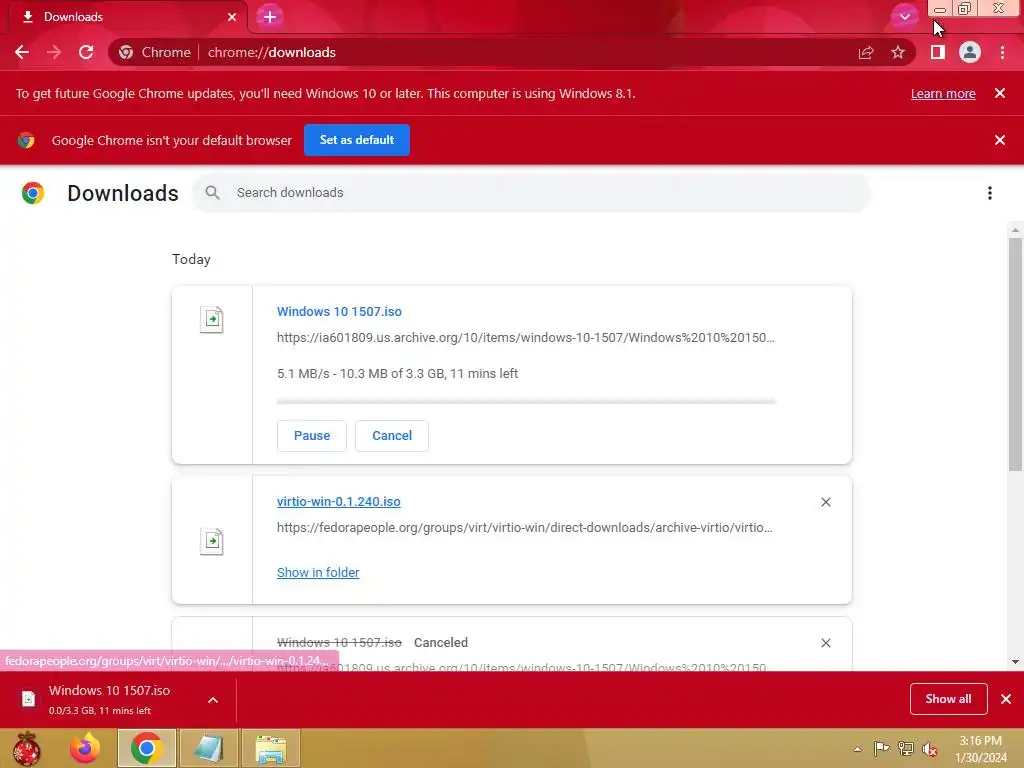Screen dimensions: 1024x768
Task: Click the Action Center flag icon
Action: click(x=882, y=749)
